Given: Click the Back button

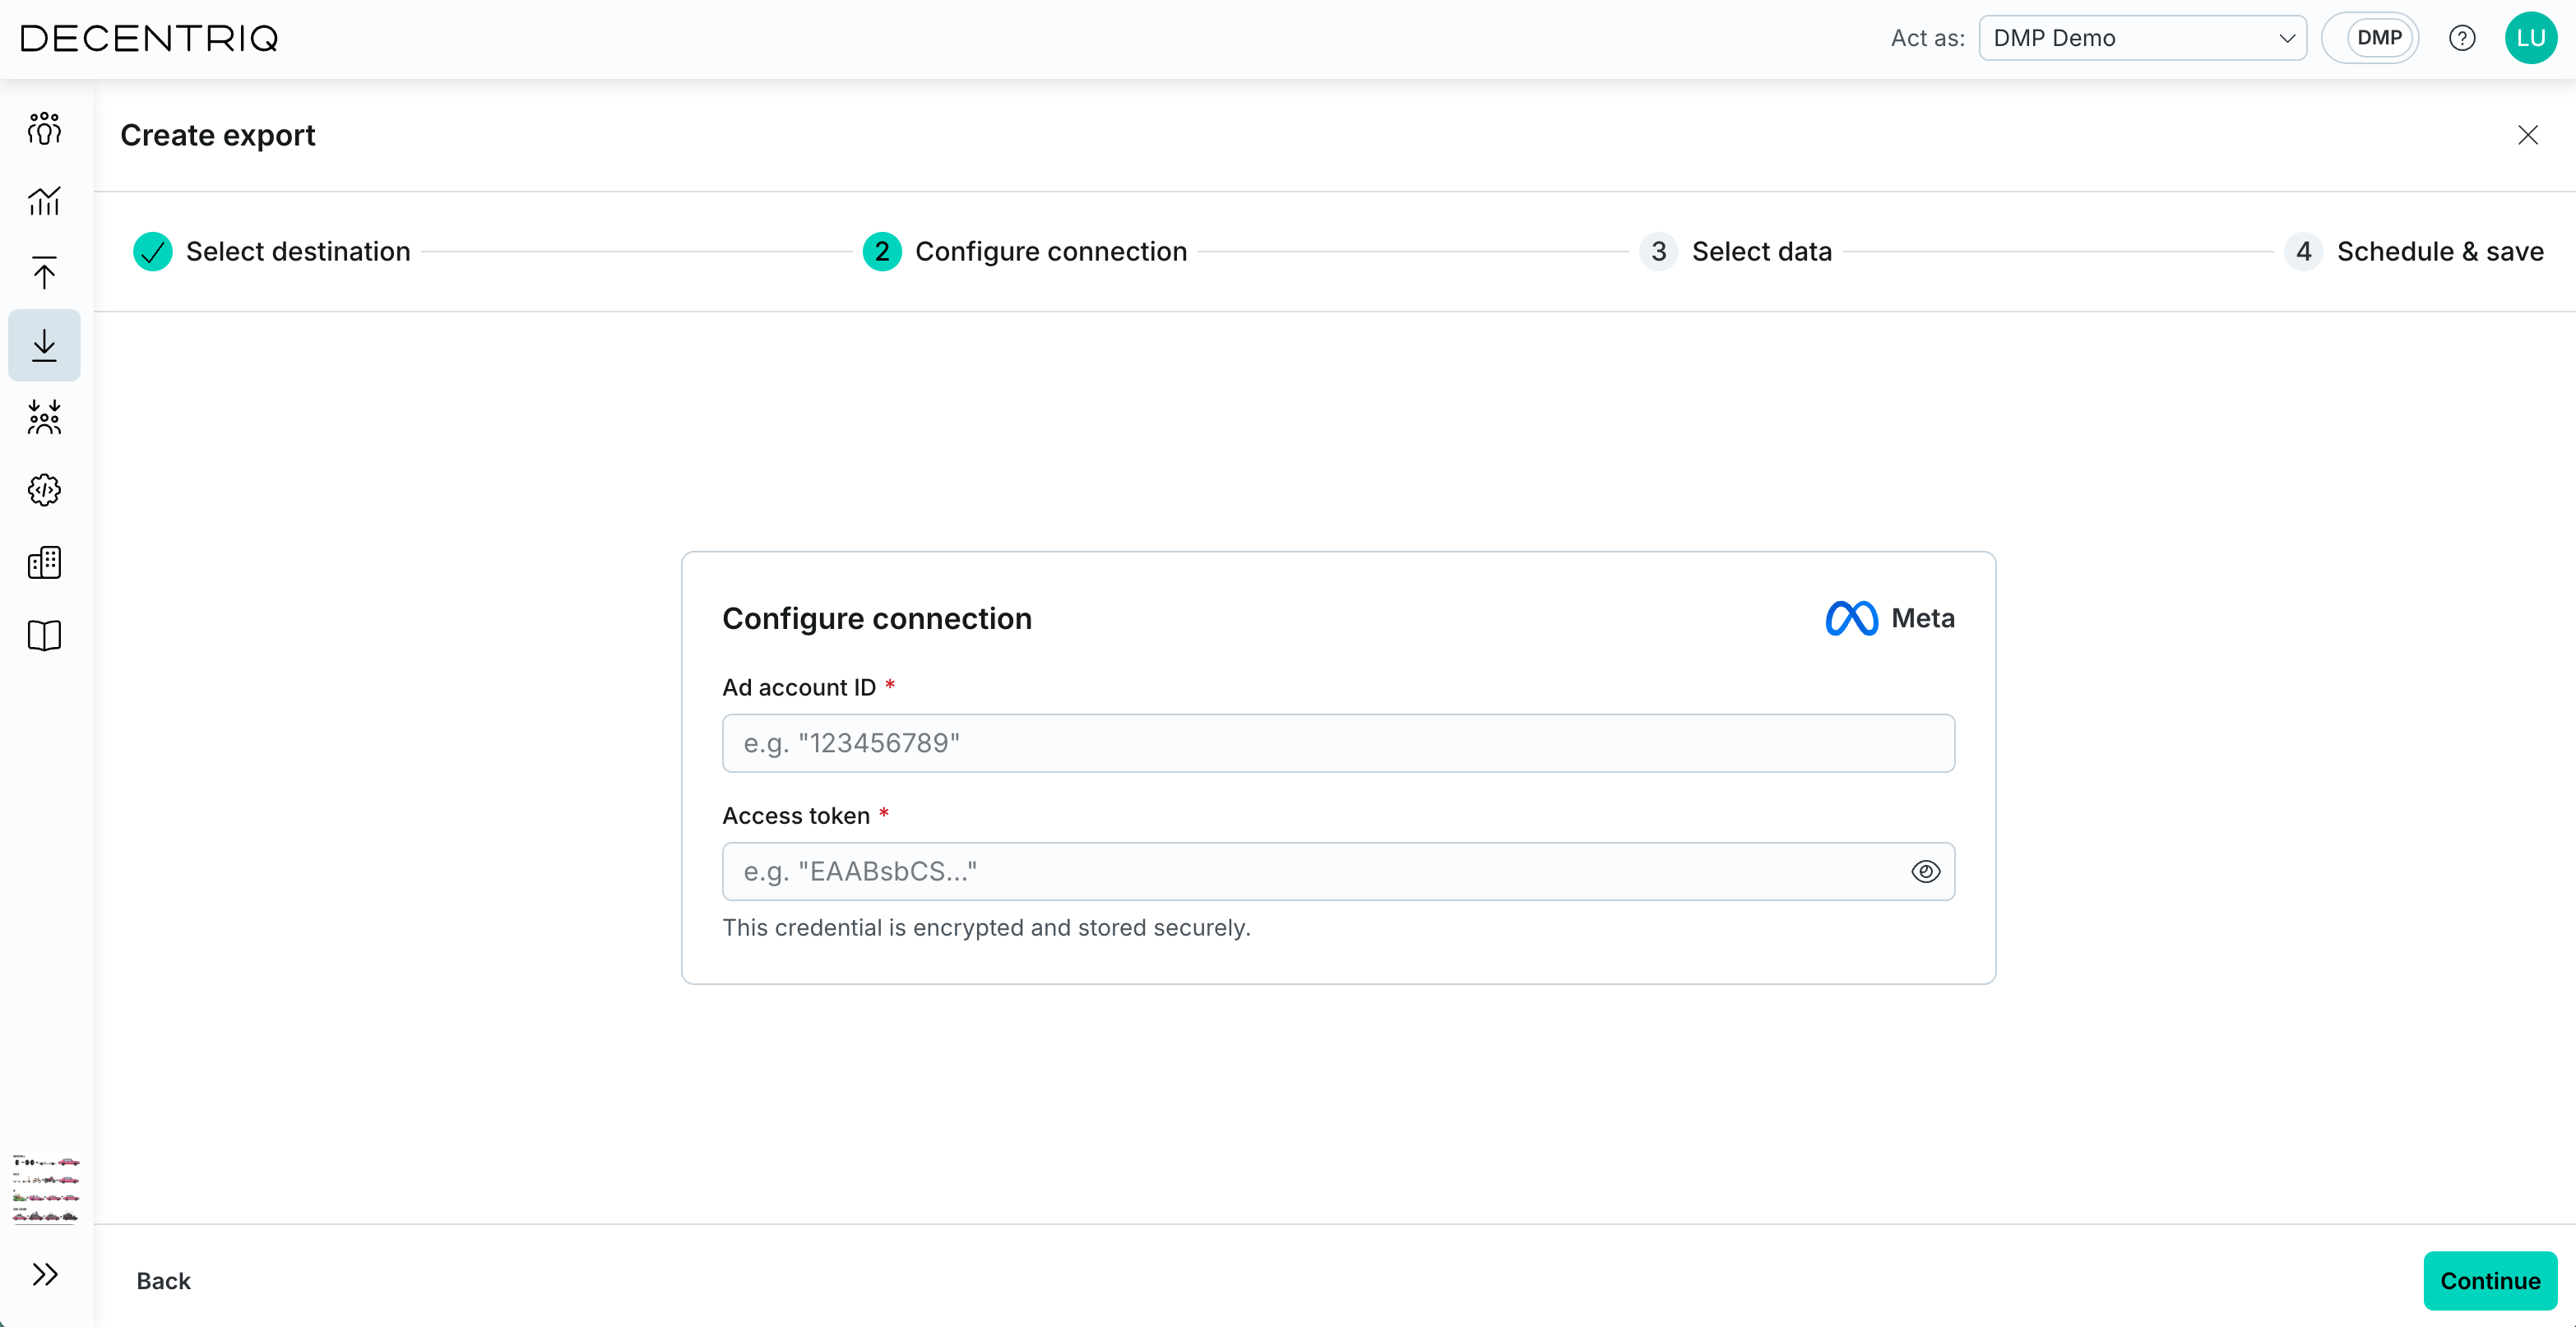Looking at the screenshot, I should coord(163,1280).
